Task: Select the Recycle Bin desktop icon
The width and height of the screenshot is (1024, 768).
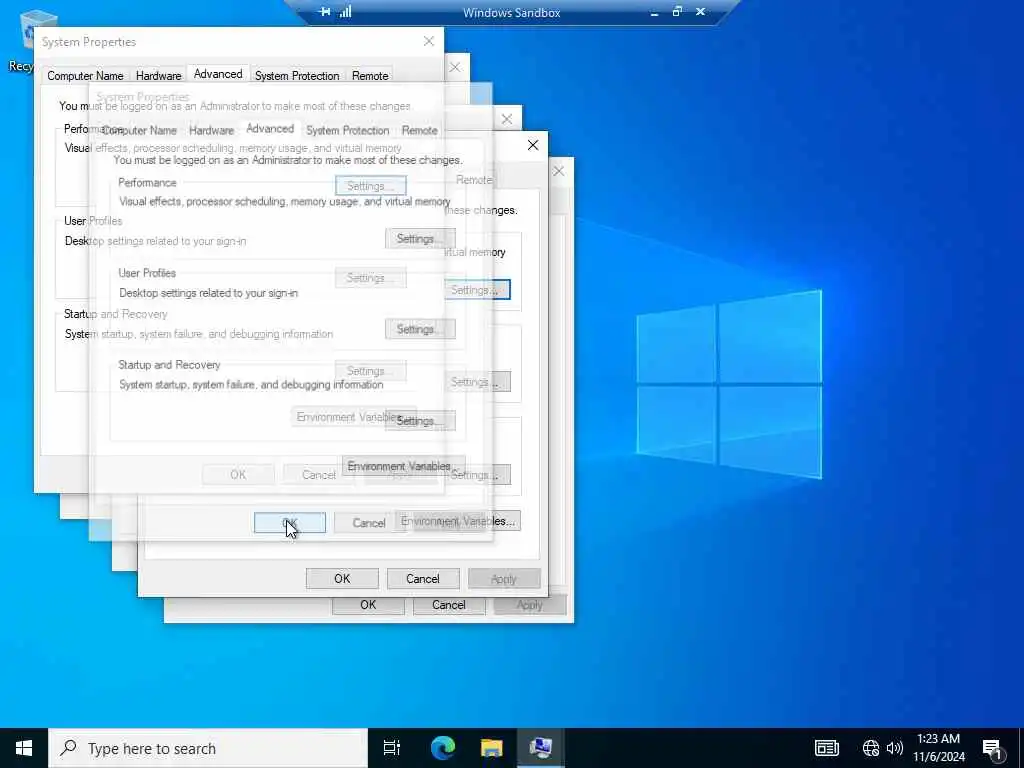Action: 26,39
